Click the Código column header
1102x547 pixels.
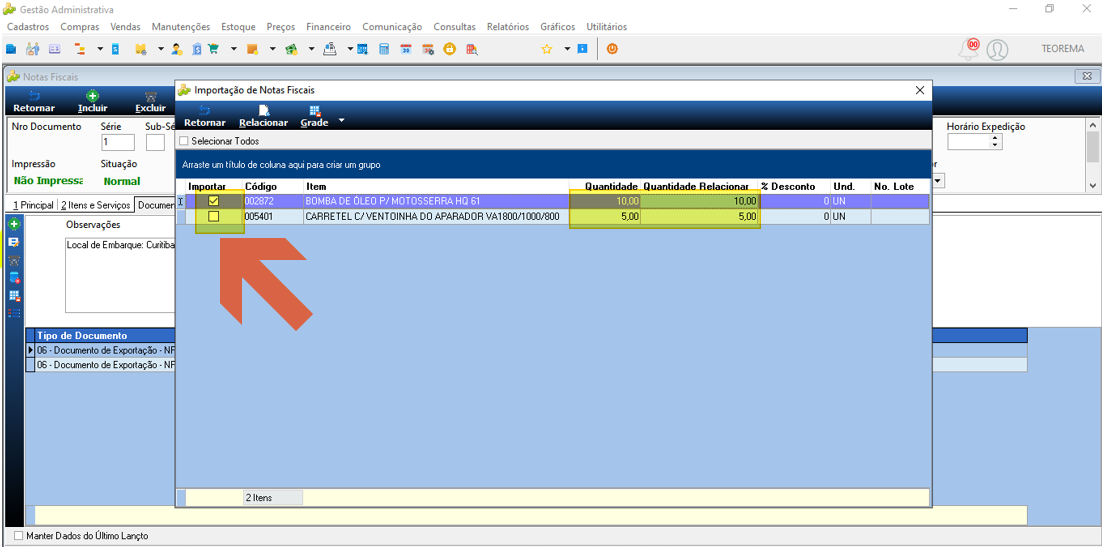click(x=273, y=187)
